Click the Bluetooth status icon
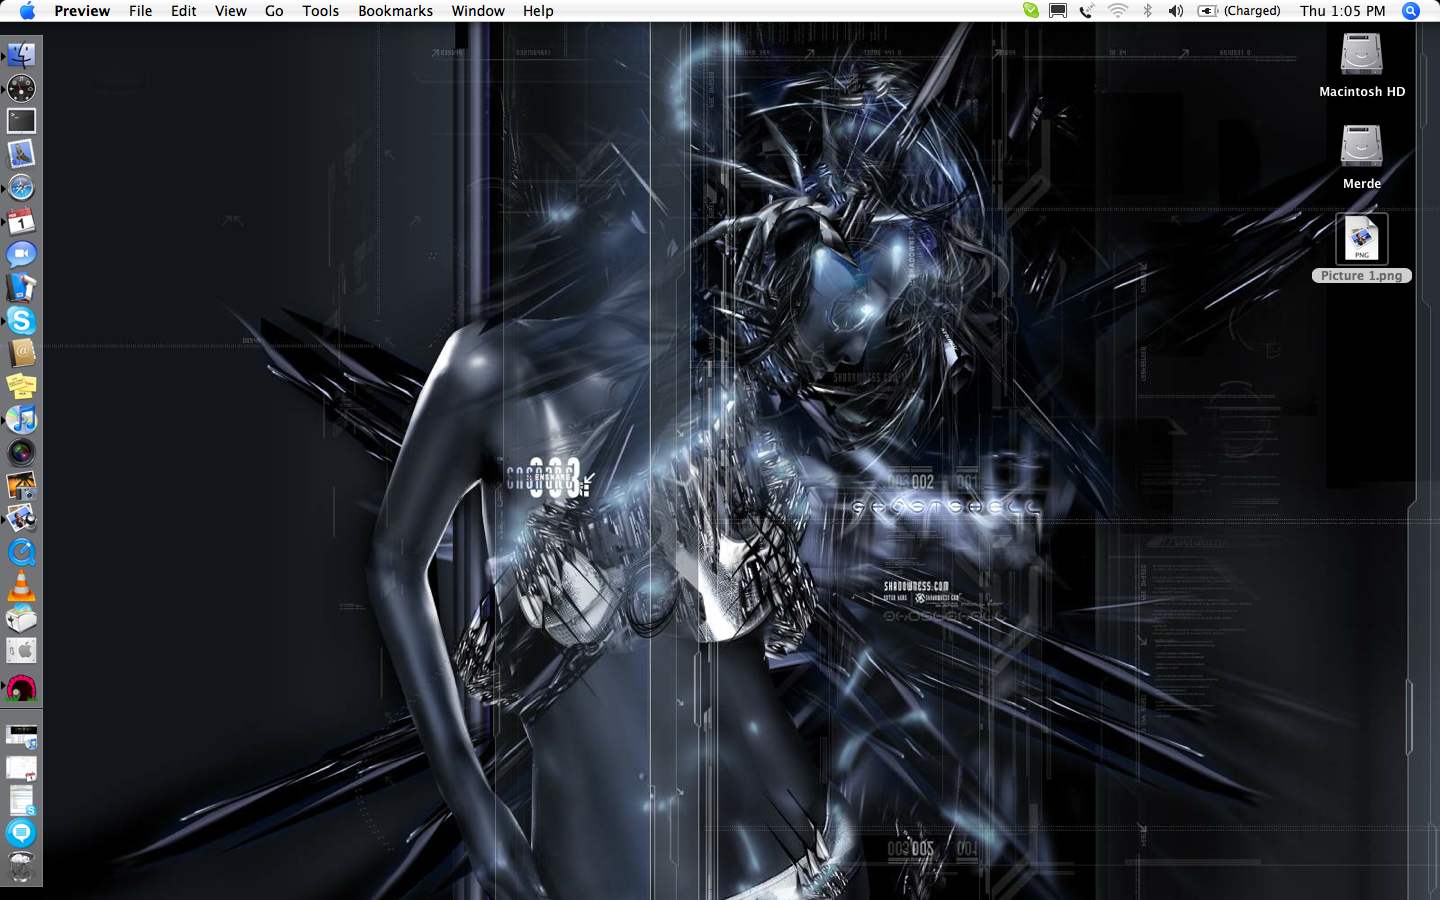The width and height of the screenshot is (1440, 900). coord(1148,11)
